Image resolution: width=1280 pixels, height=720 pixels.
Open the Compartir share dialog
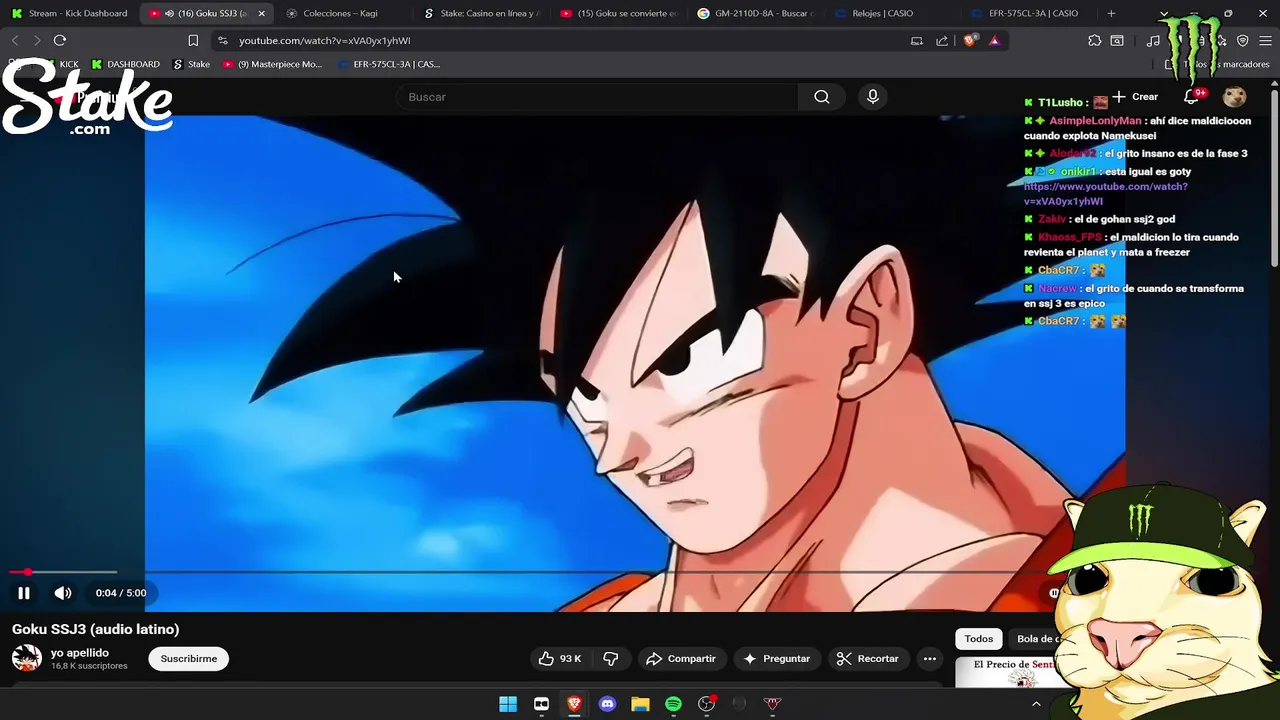(x=681, y=658)
